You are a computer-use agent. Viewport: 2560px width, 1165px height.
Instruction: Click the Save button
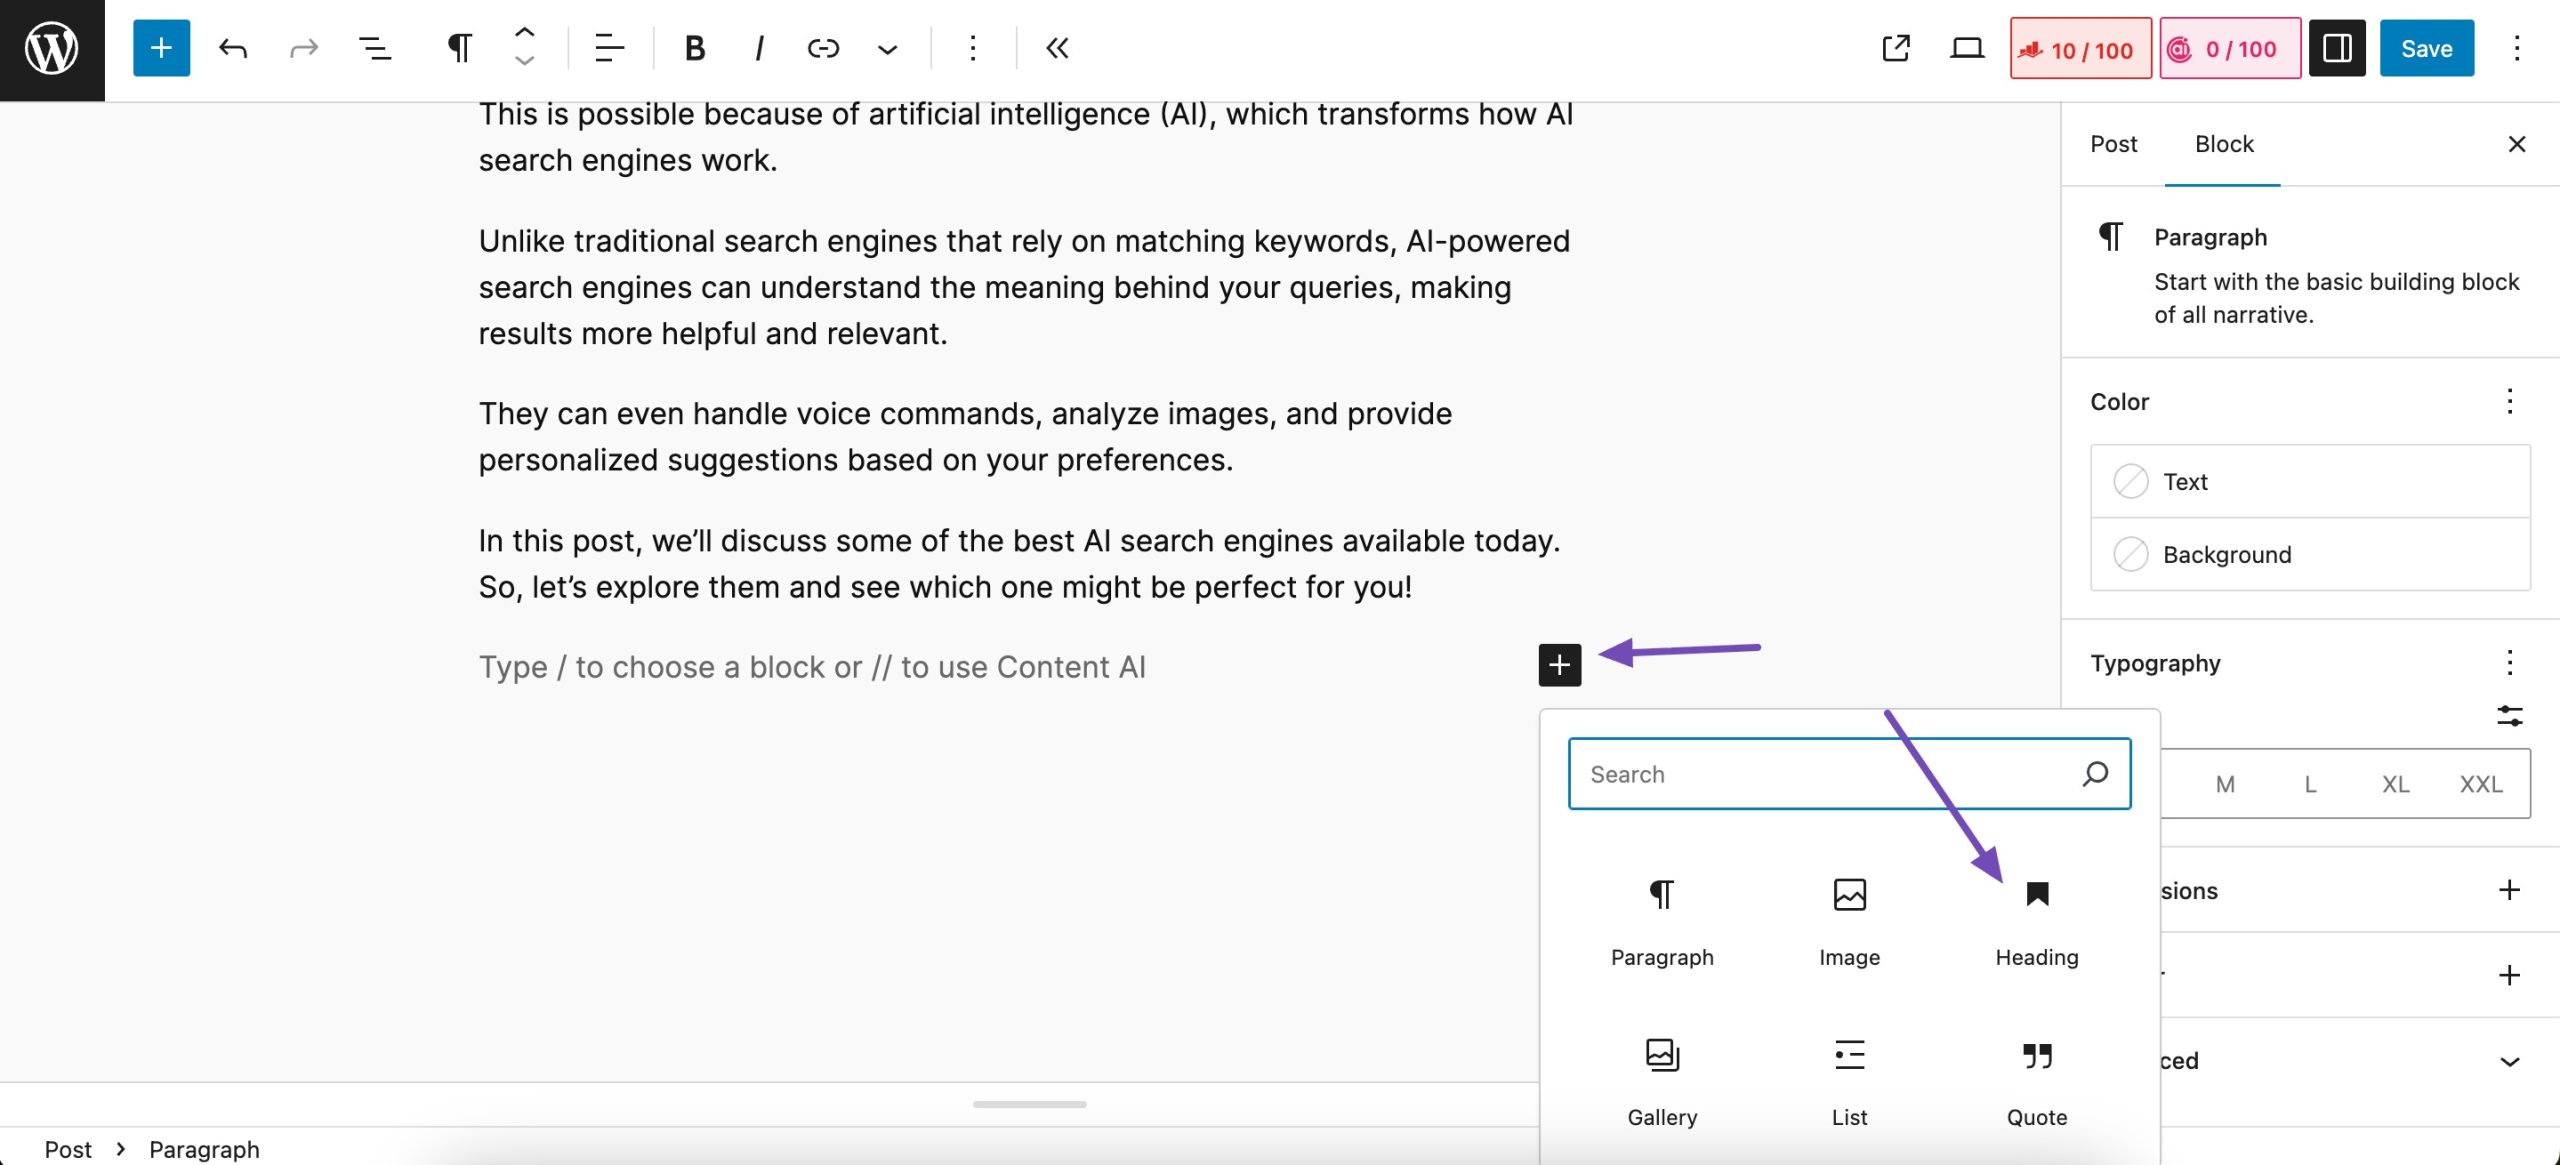2427,48
